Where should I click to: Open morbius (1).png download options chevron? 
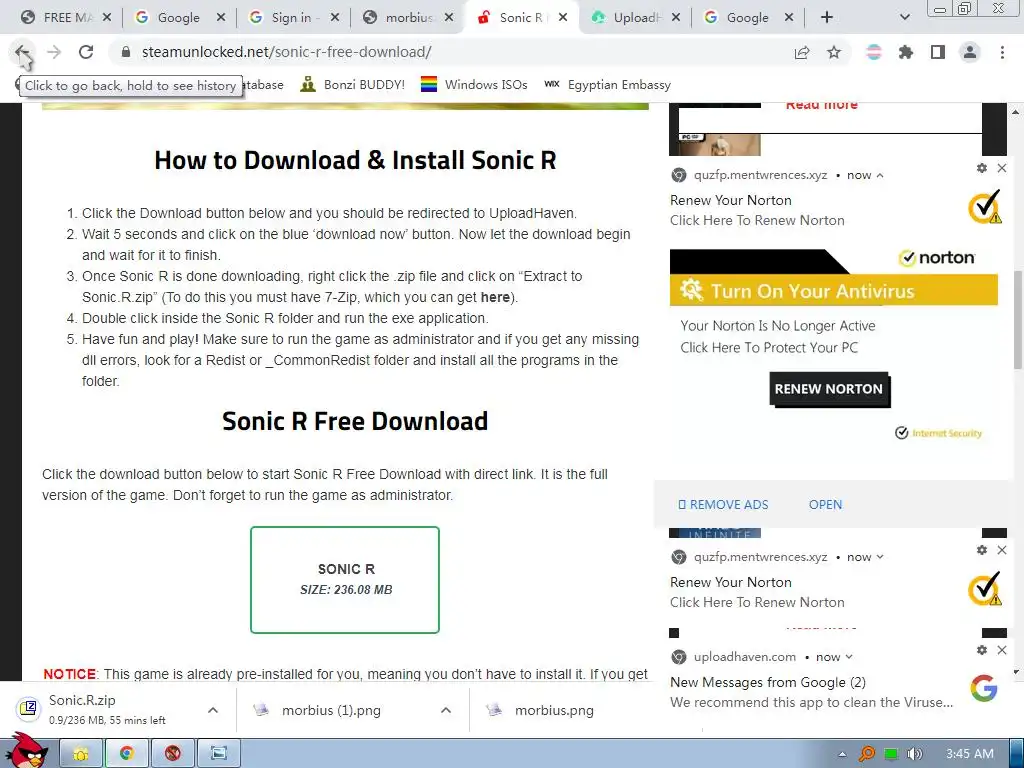[x=446, y=710]
